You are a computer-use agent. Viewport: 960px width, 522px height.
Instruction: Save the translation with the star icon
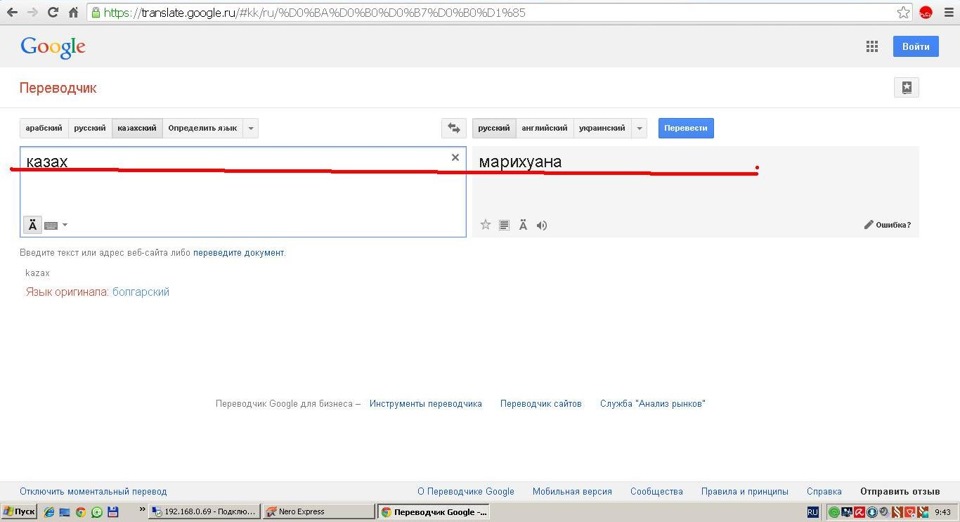pyautogui.click(x=486, y=225)
